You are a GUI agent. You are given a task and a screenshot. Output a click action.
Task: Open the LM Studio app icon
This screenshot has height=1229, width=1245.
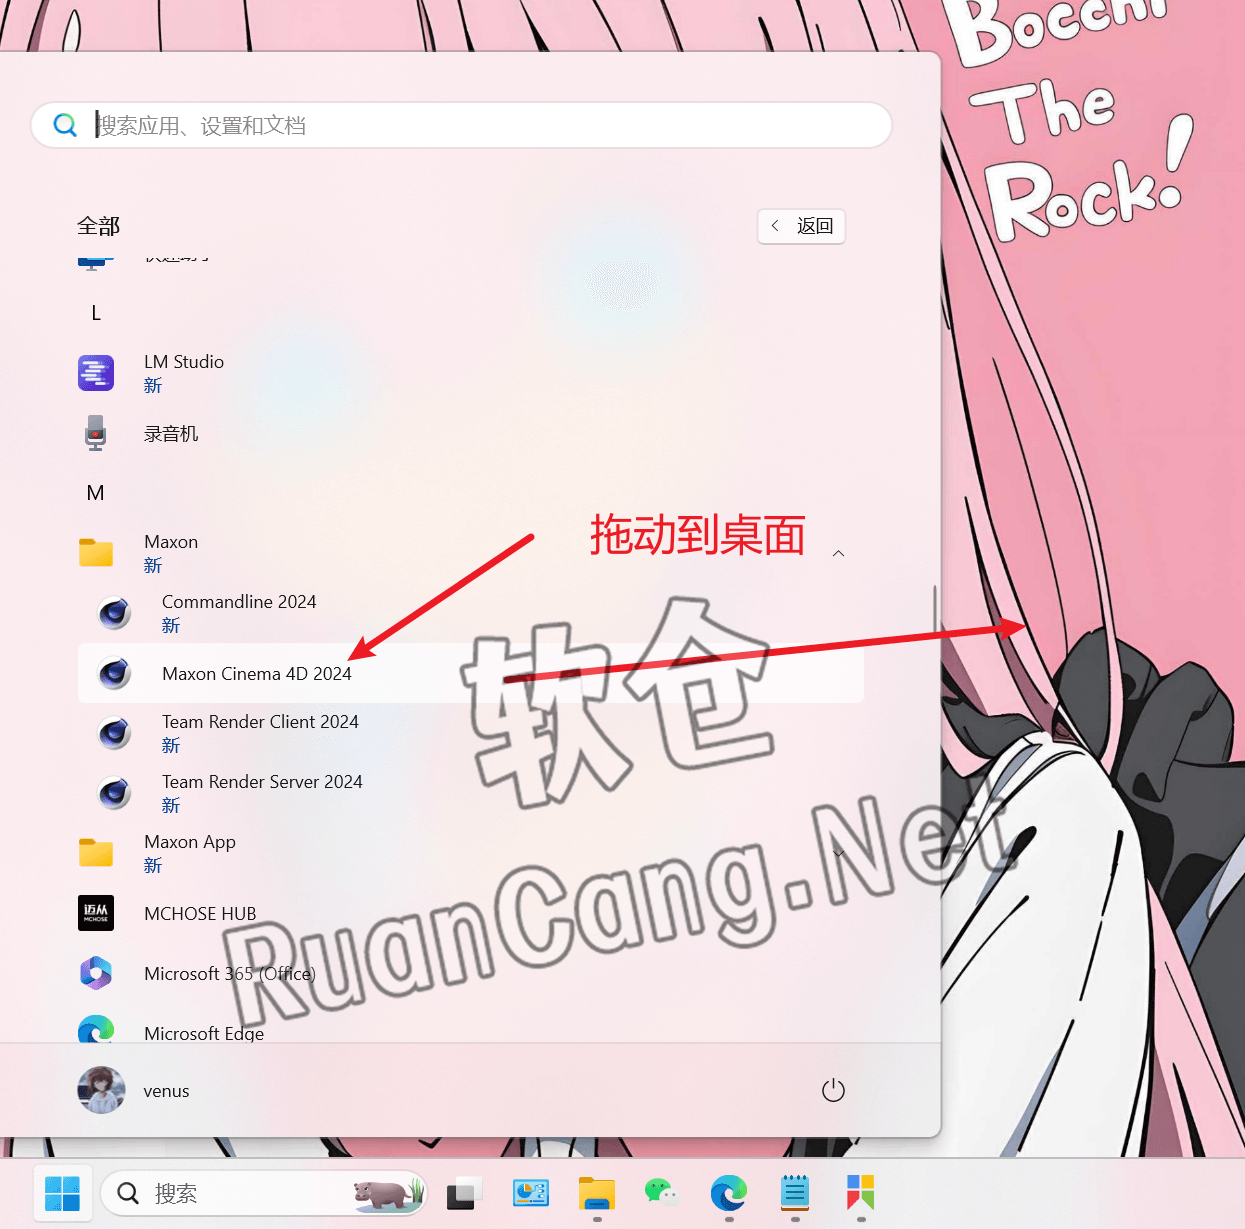(96, 373)
